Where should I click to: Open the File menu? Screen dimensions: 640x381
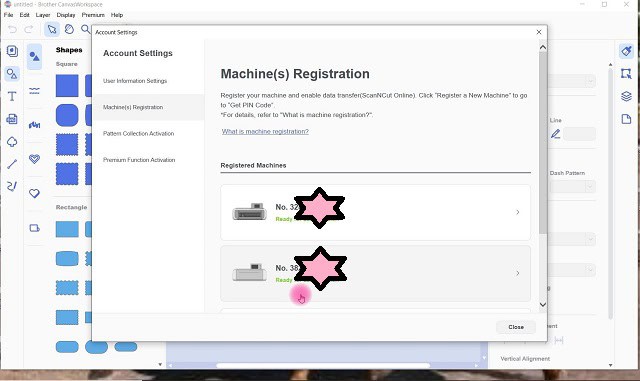[8, 15]
